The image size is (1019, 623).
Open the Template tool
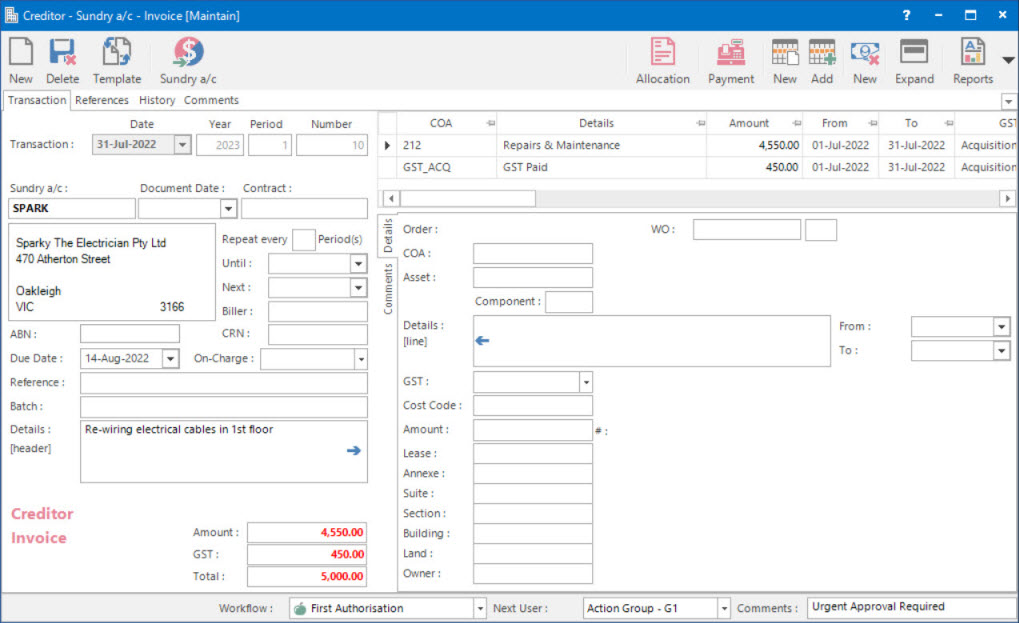117,55
